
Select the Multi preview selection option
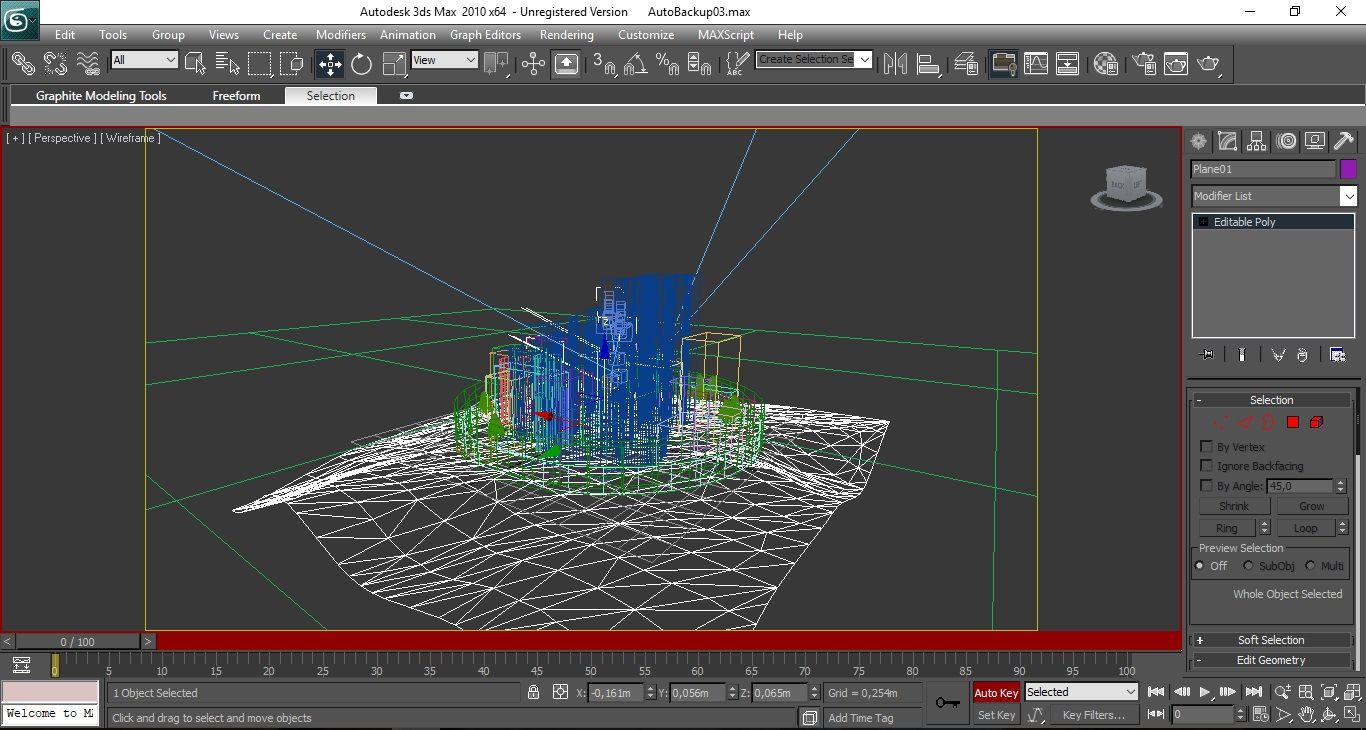click(x=1310, y=566)
